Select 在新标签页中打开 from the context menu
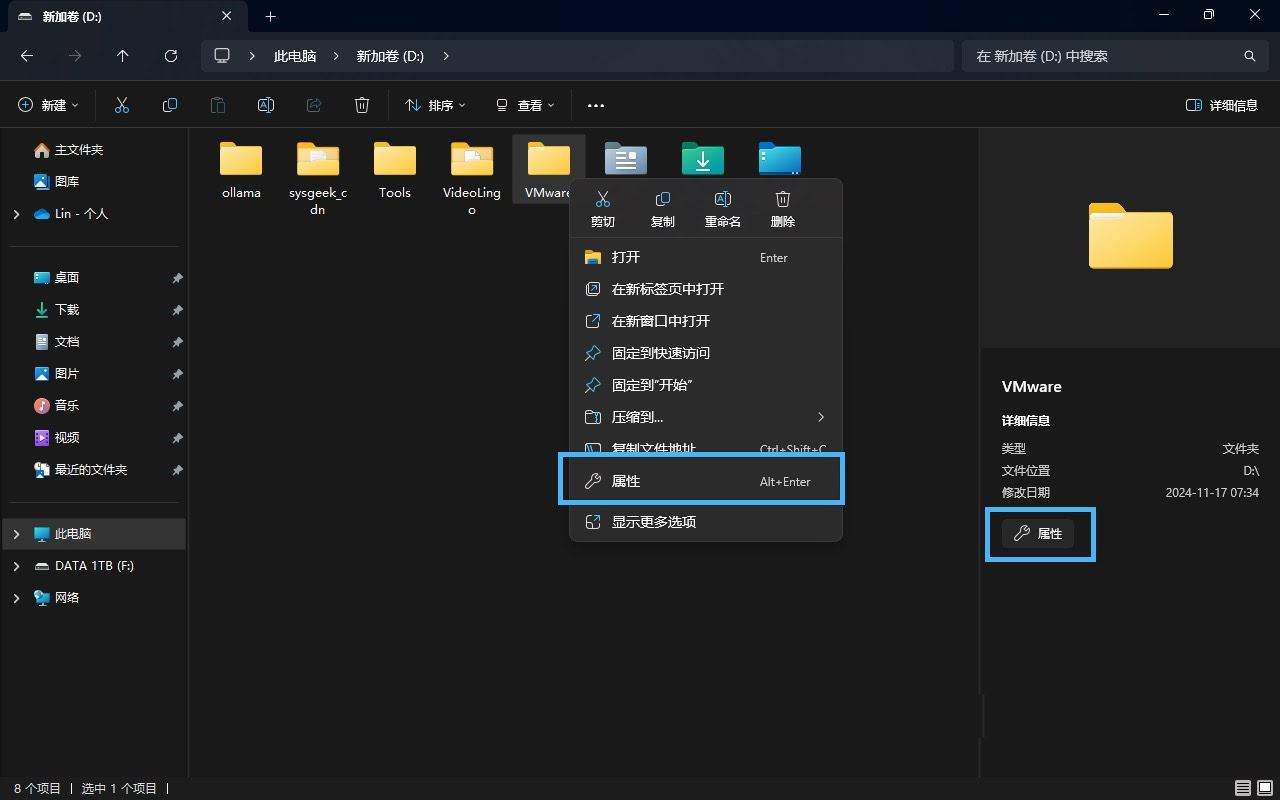This screenshot has height=800, width=1280. tap(666, 289)
